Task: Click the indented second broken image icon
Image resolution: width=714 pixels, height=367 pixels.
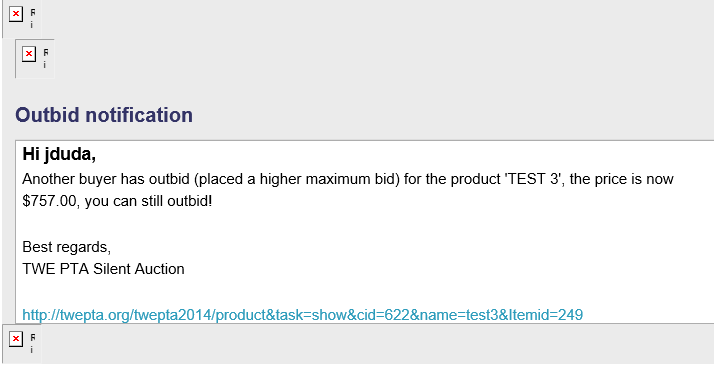Action: coord(29,55)
